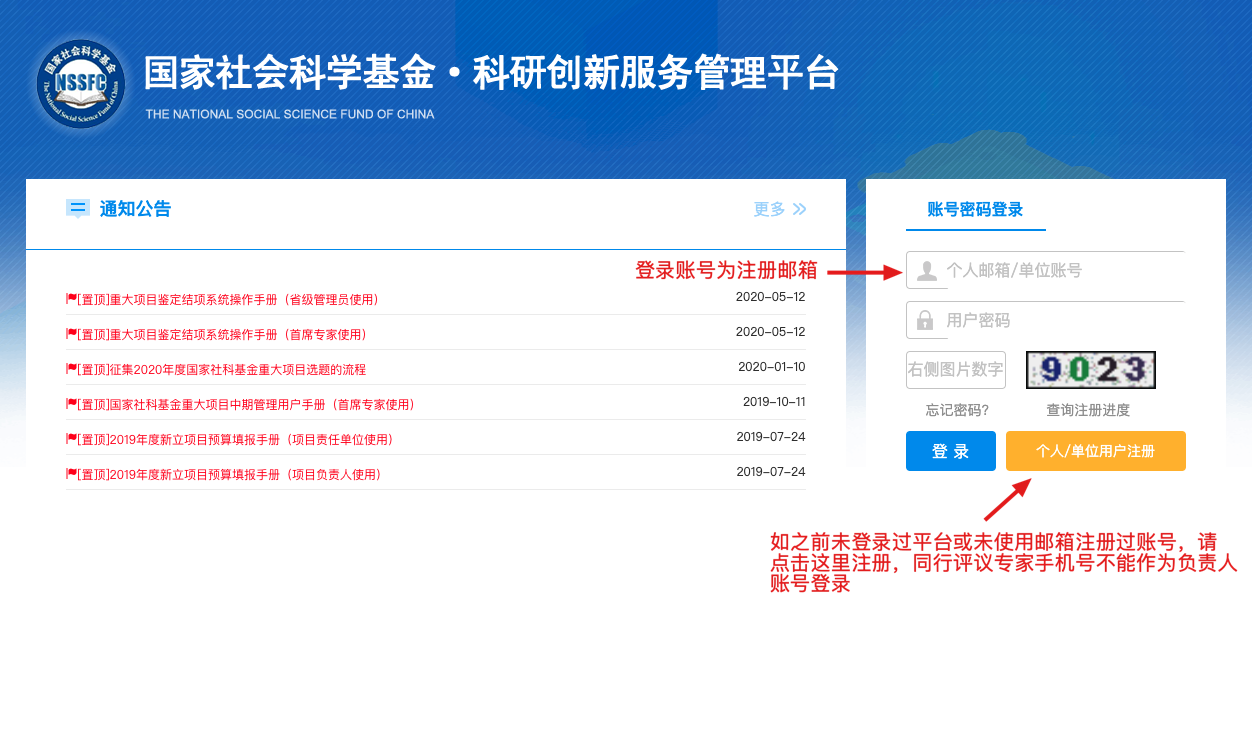Viewport: 1252px width, 743px height.
Task: Click the date 2020-01-10
Action: 771,367
